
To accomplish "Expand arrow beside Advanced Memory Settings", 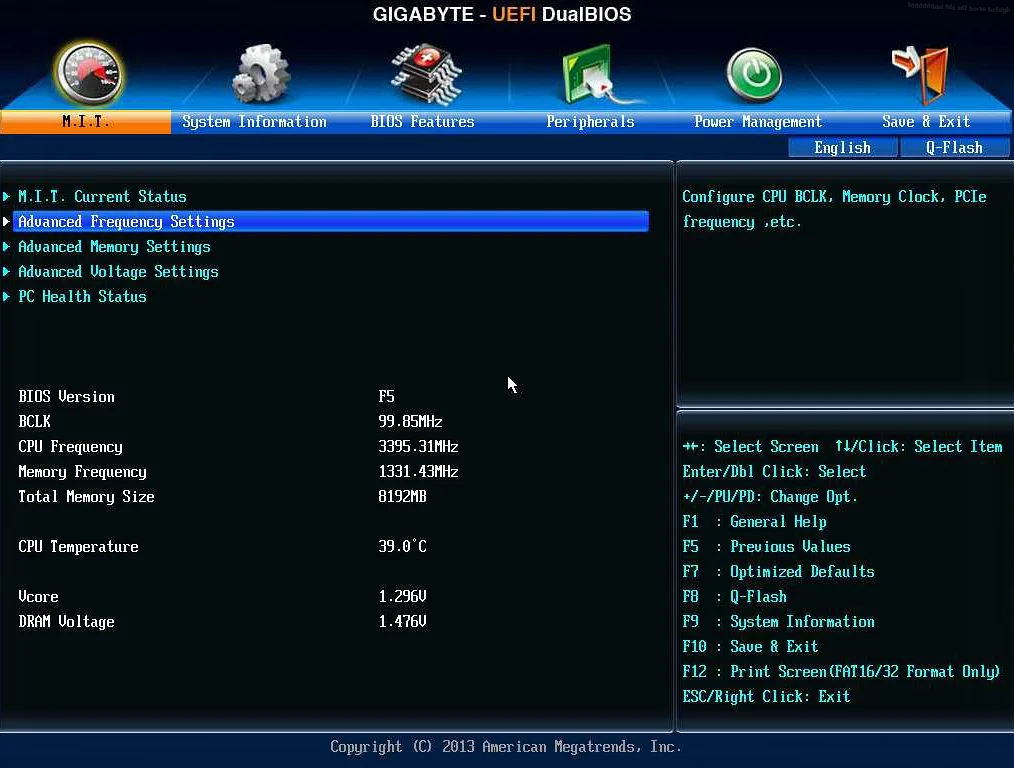I will [7, 247].
